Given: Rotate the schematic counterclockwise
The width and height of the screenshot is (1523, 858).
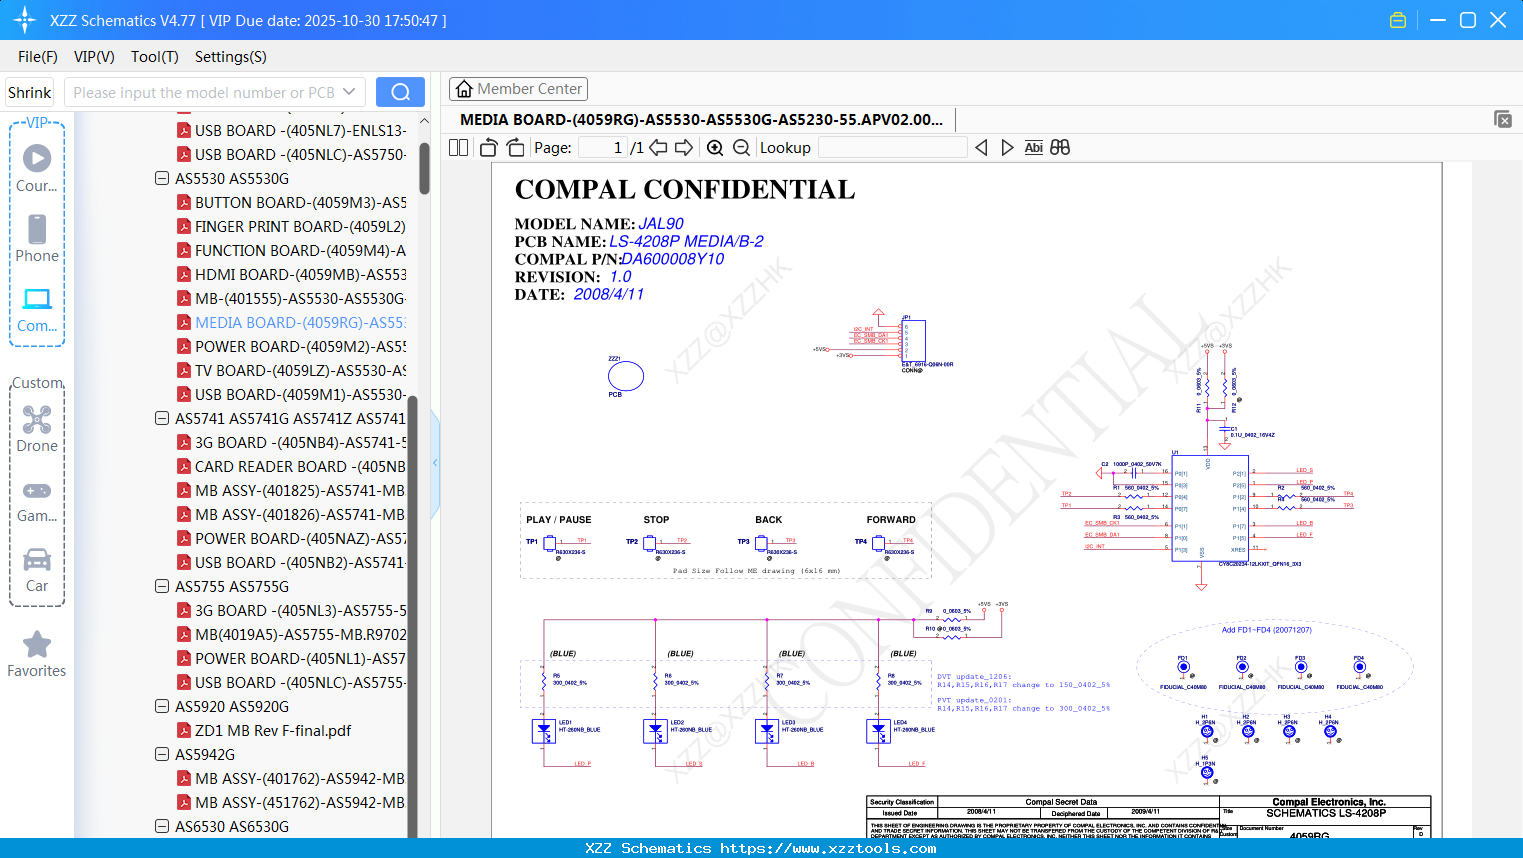Looking at the screenshot, I should click(x=489, y=148).
